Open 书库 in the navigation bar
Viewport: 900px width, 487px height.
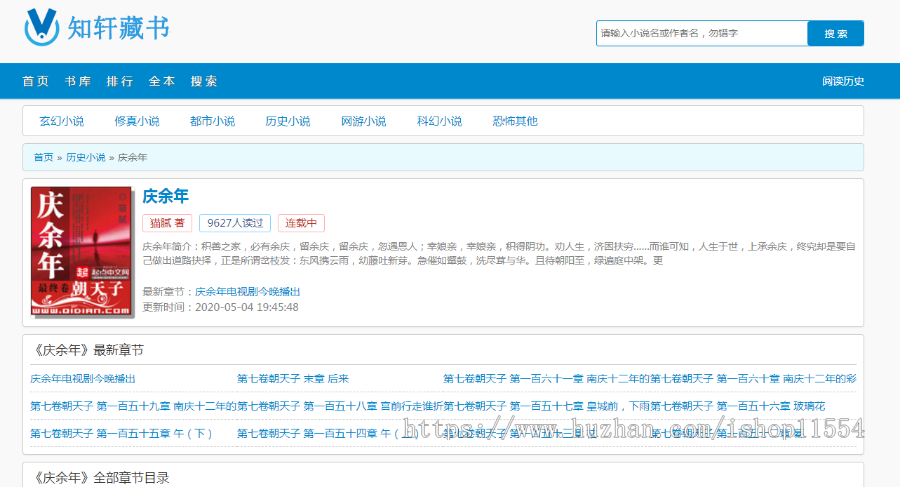(77, 82)
